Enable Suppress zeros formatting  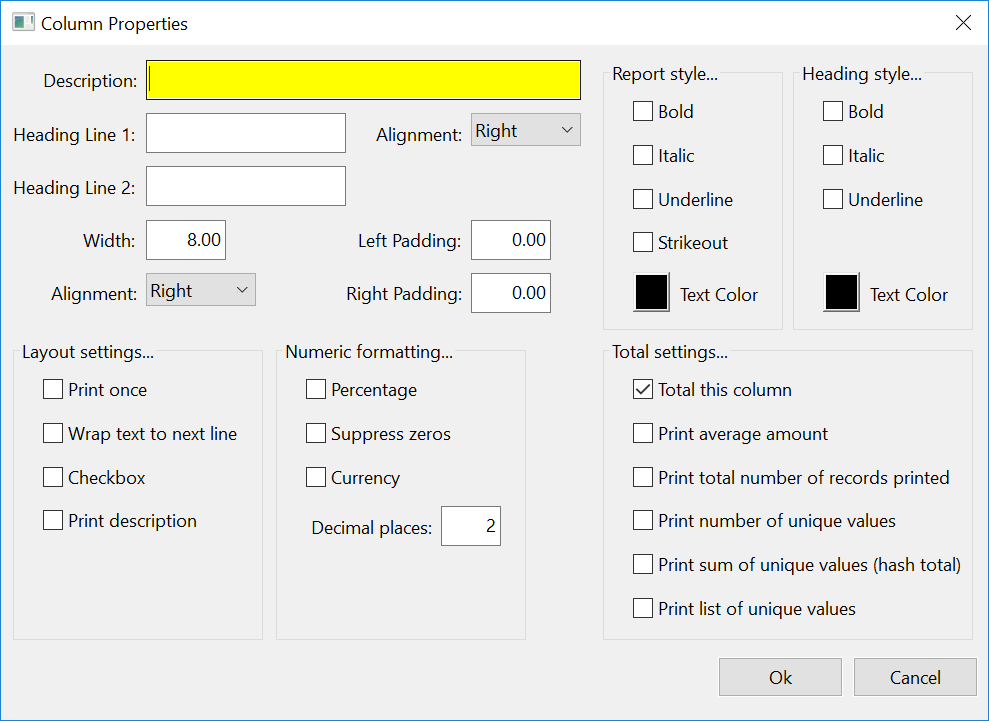(316, 434)
